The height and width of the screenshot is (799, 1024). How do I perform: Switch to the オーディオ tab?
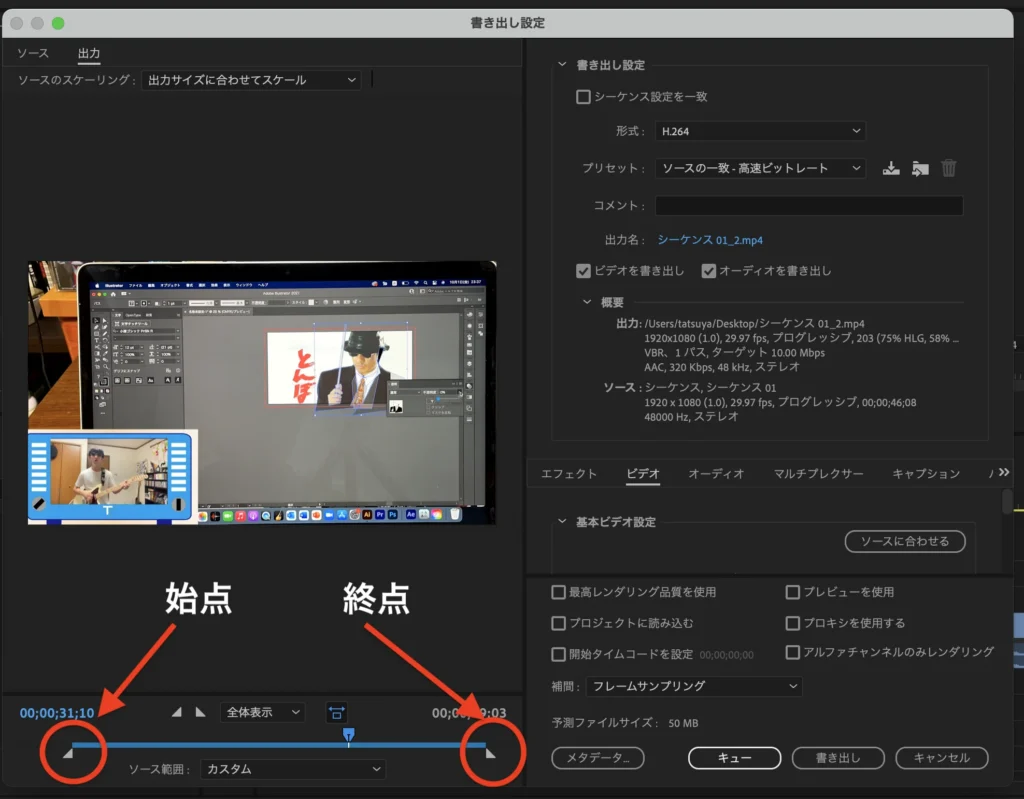click(716, 474)
